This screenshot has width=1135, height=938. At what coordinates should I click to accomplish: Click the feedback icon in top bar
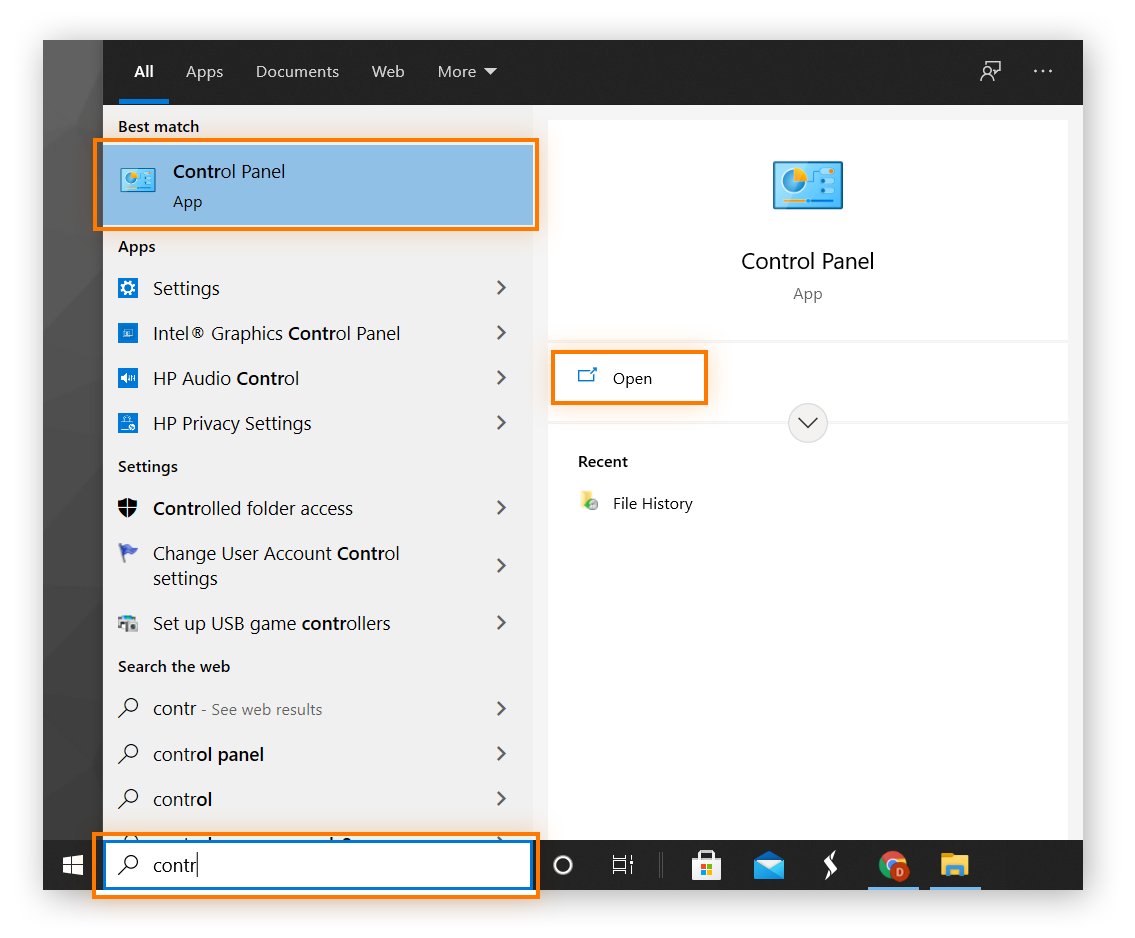(990, 71)
